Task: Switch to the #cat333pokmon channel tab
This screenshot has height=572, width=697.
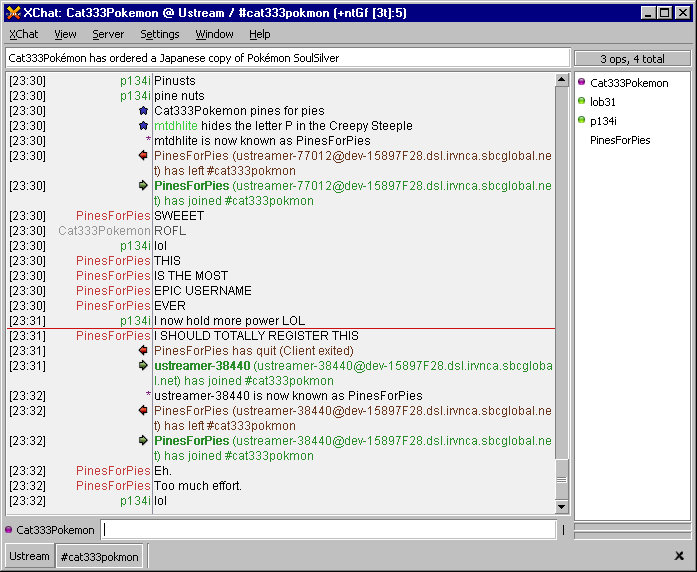Action: pyautogui.click(x=100, y=556)
